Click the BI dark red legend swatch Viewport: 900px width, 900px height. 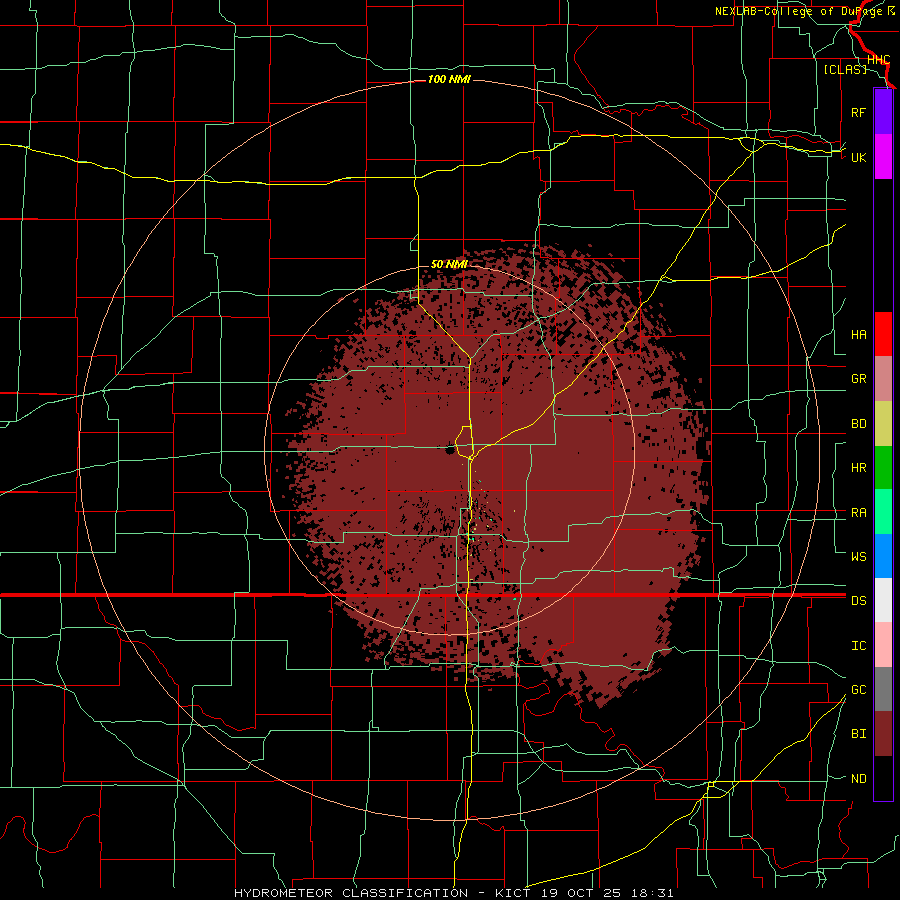pos(883,734)
